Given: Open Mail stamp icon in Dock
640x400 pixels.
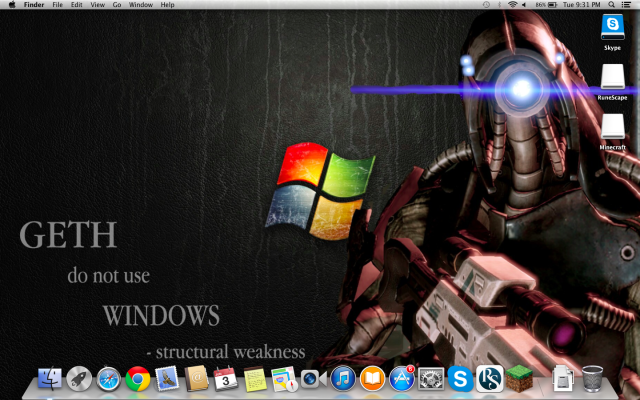Looking at the screenshot, I should pyautogui.click(x=167, y=378).
